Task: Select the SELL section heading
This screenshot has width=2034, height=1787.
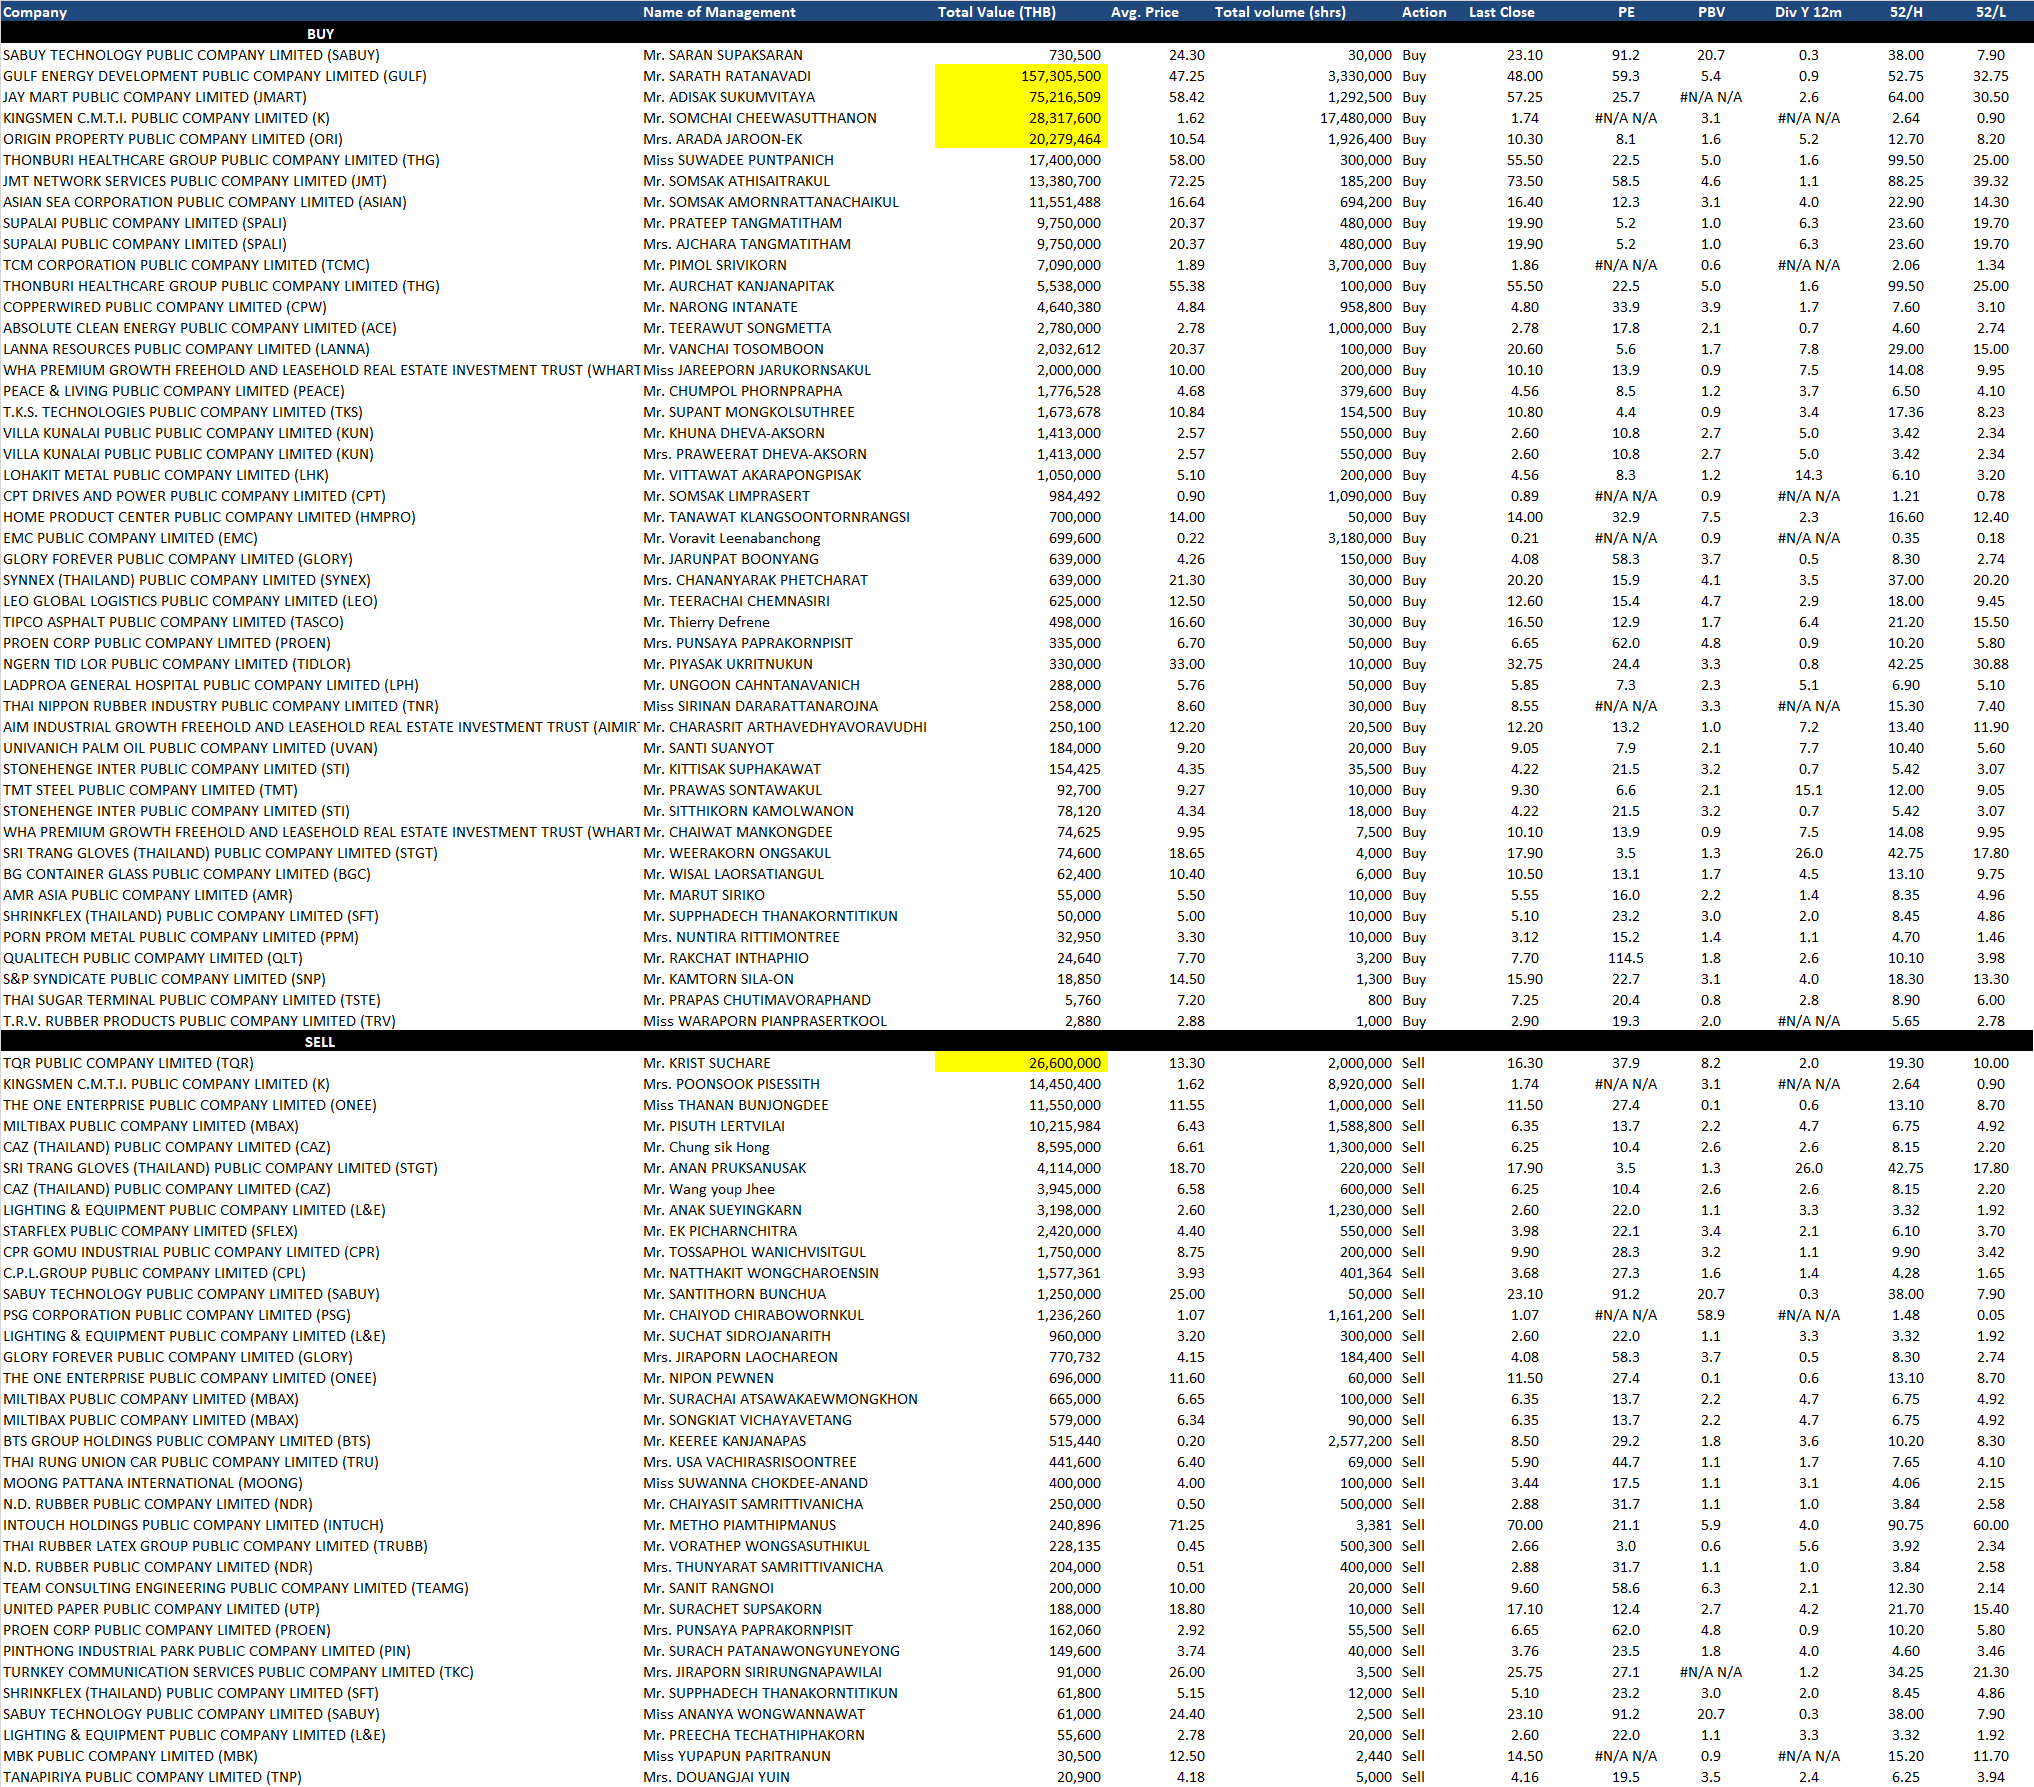Action: (x=320, y=1042)
